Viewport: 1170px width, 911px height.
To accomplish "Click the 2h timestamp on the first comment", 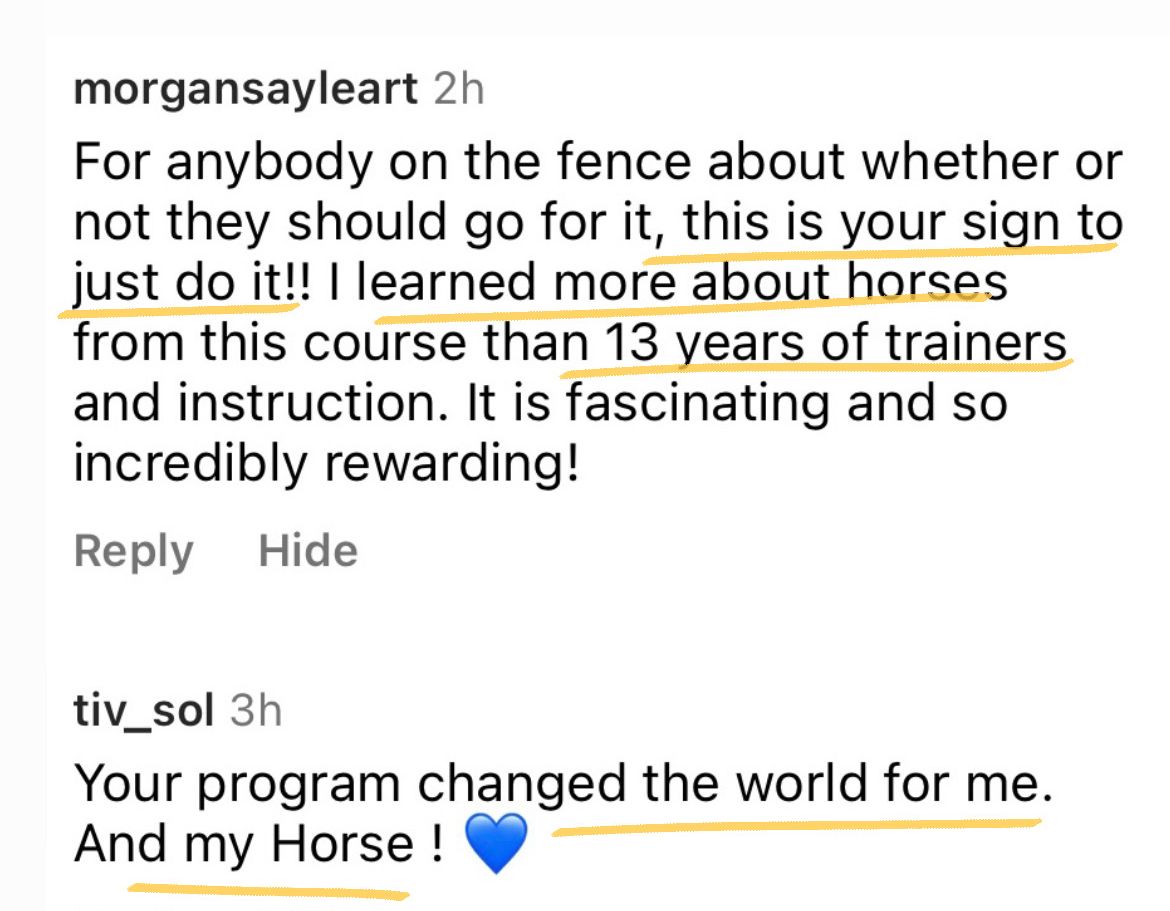I will click(460, 90).
